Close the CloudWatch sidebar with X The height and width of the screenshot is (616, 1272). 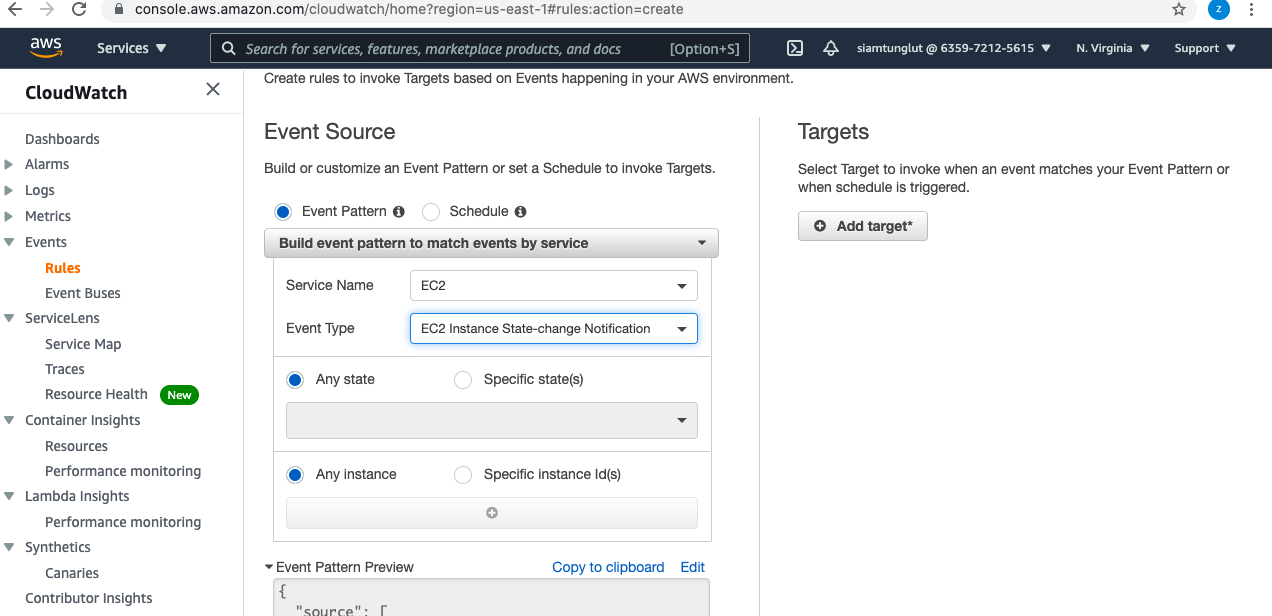(x=213, y=89)
